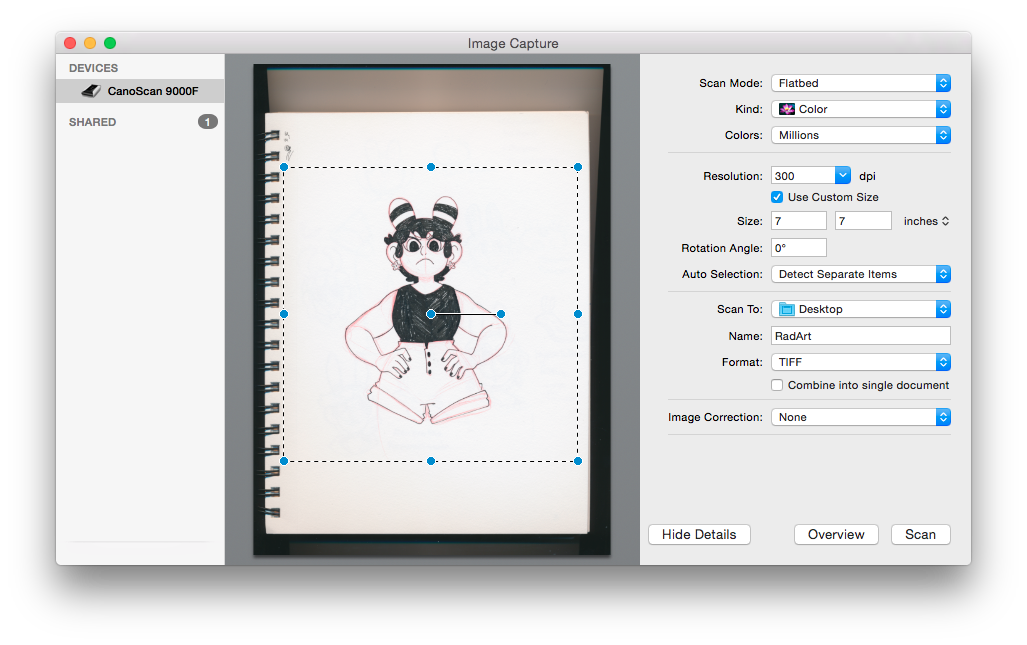Click the Overview button
Viewport: 1027px width, 645px height.
click(836, 534)
